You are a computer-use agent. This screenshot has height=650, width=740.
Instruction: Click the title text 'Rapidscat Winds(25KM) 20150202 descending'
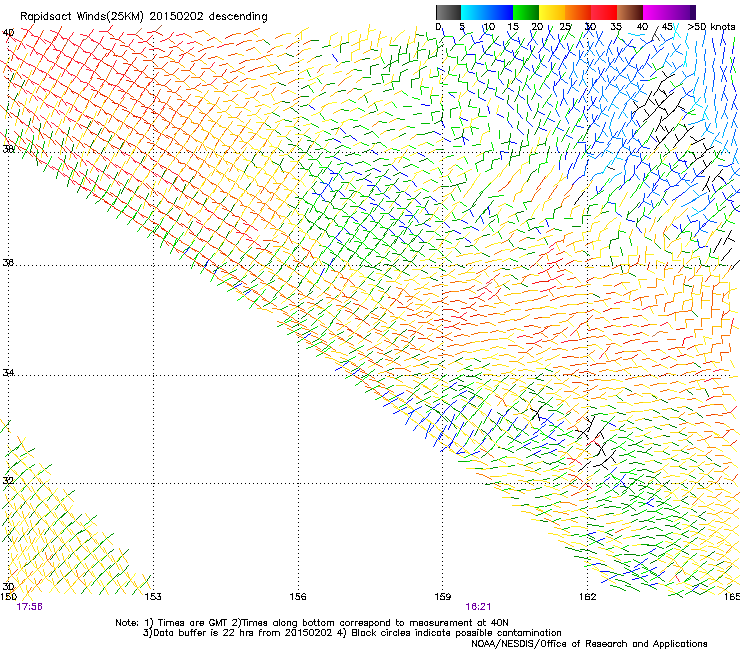click(x=143, y=17)
